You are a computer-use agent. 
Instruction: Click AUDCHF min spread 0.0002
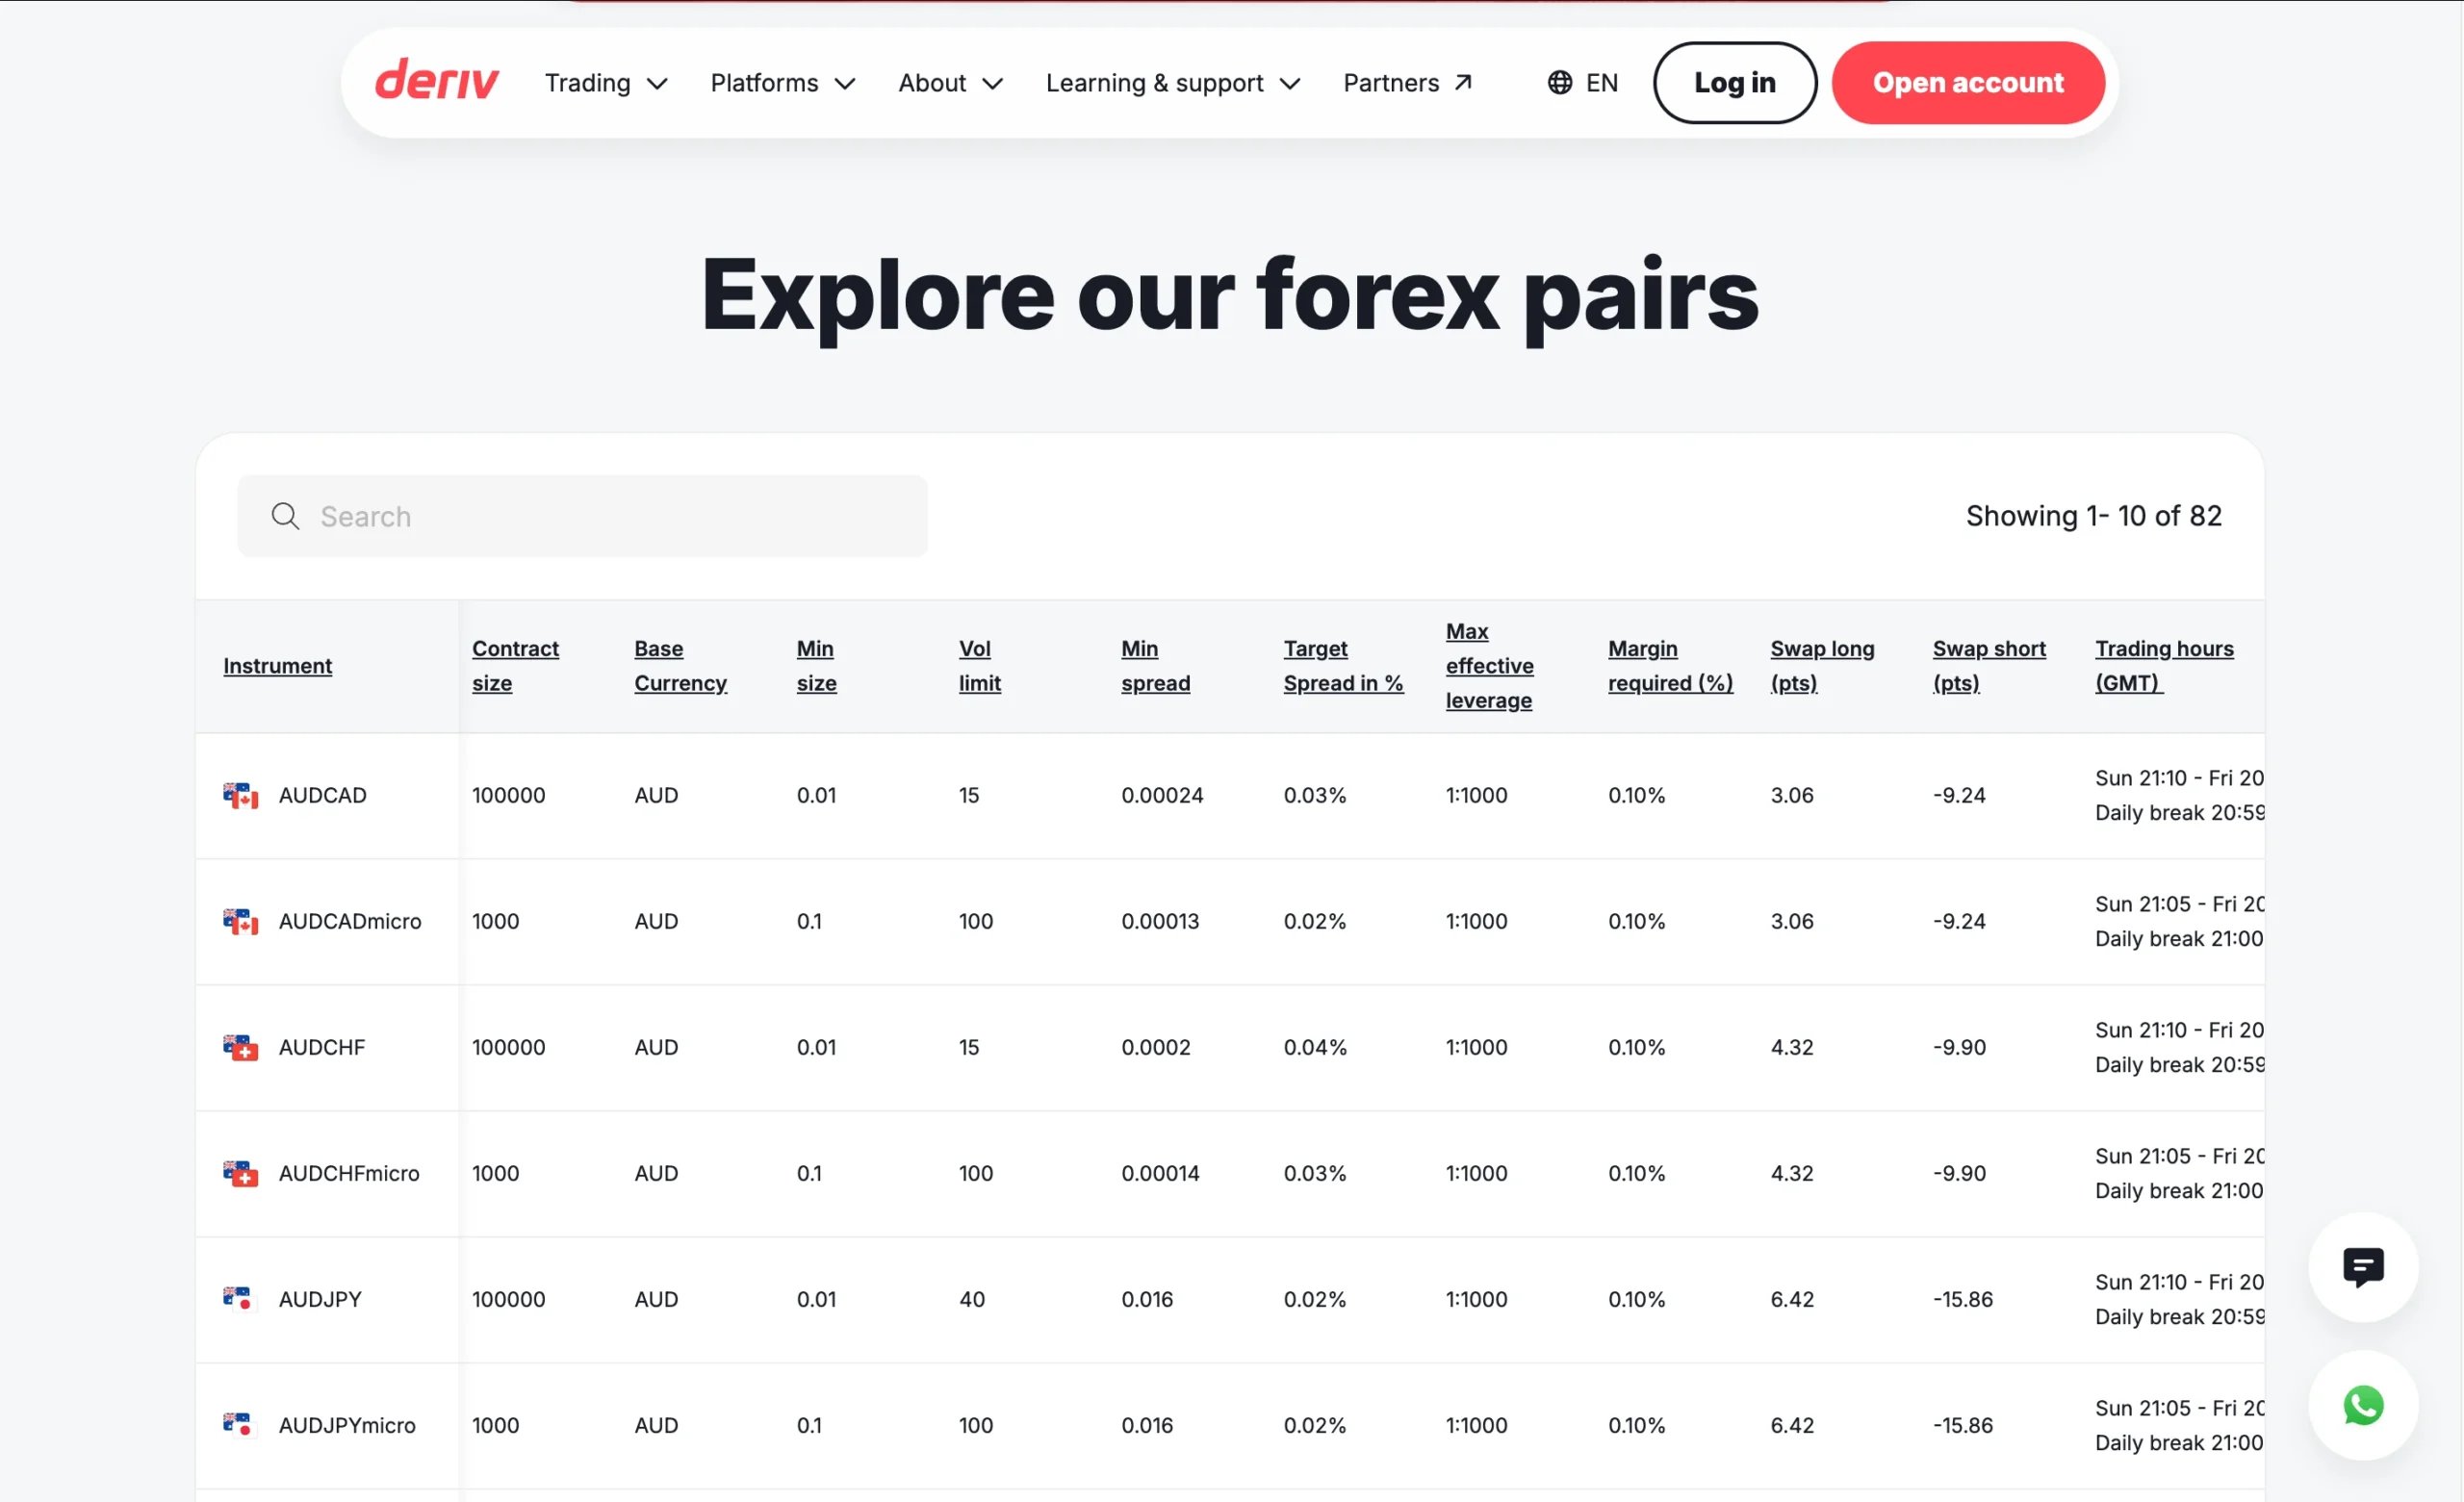[x=1155, y=1047]
